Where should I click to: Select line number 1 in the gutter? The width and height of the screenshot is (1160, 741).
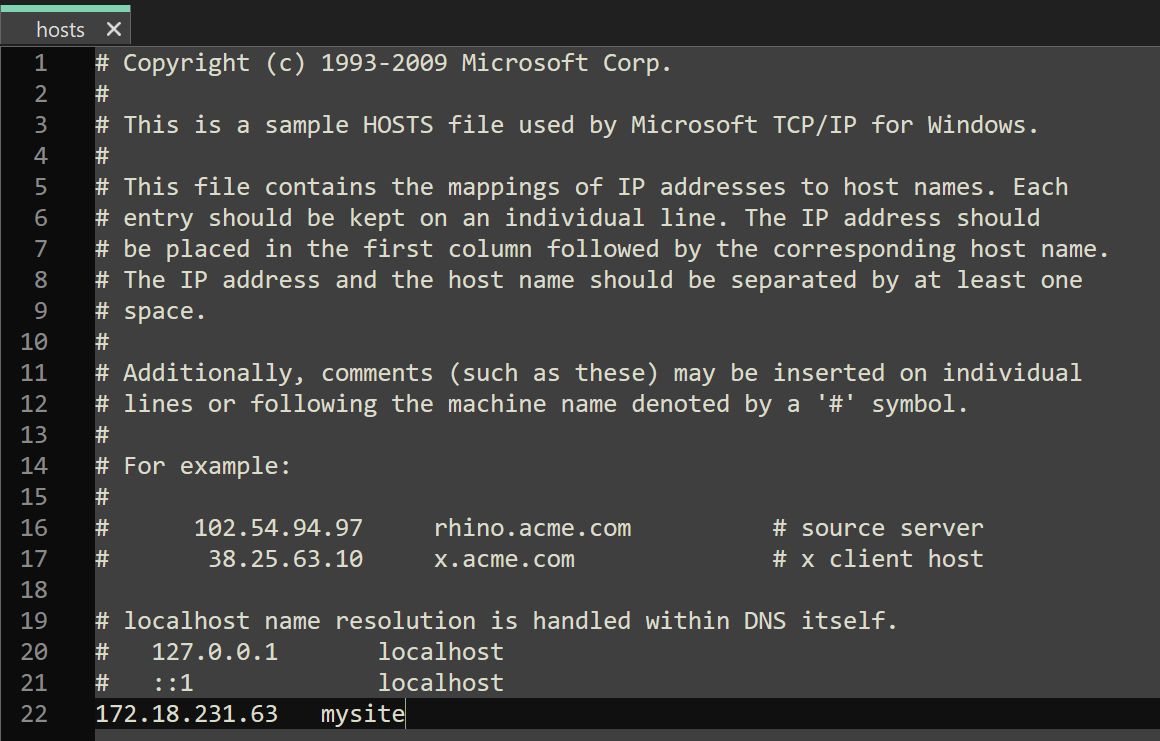coord(40,63)
